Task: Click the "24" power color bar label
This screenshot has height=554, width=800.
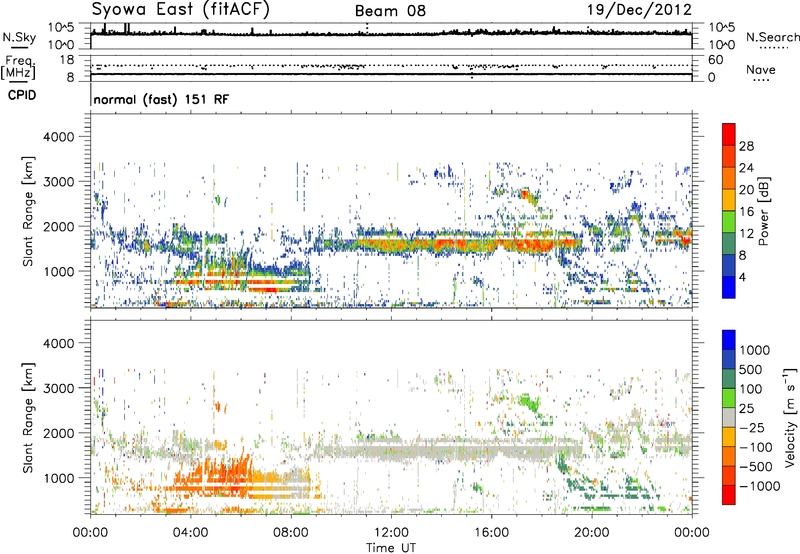Action: pos(746,168)
